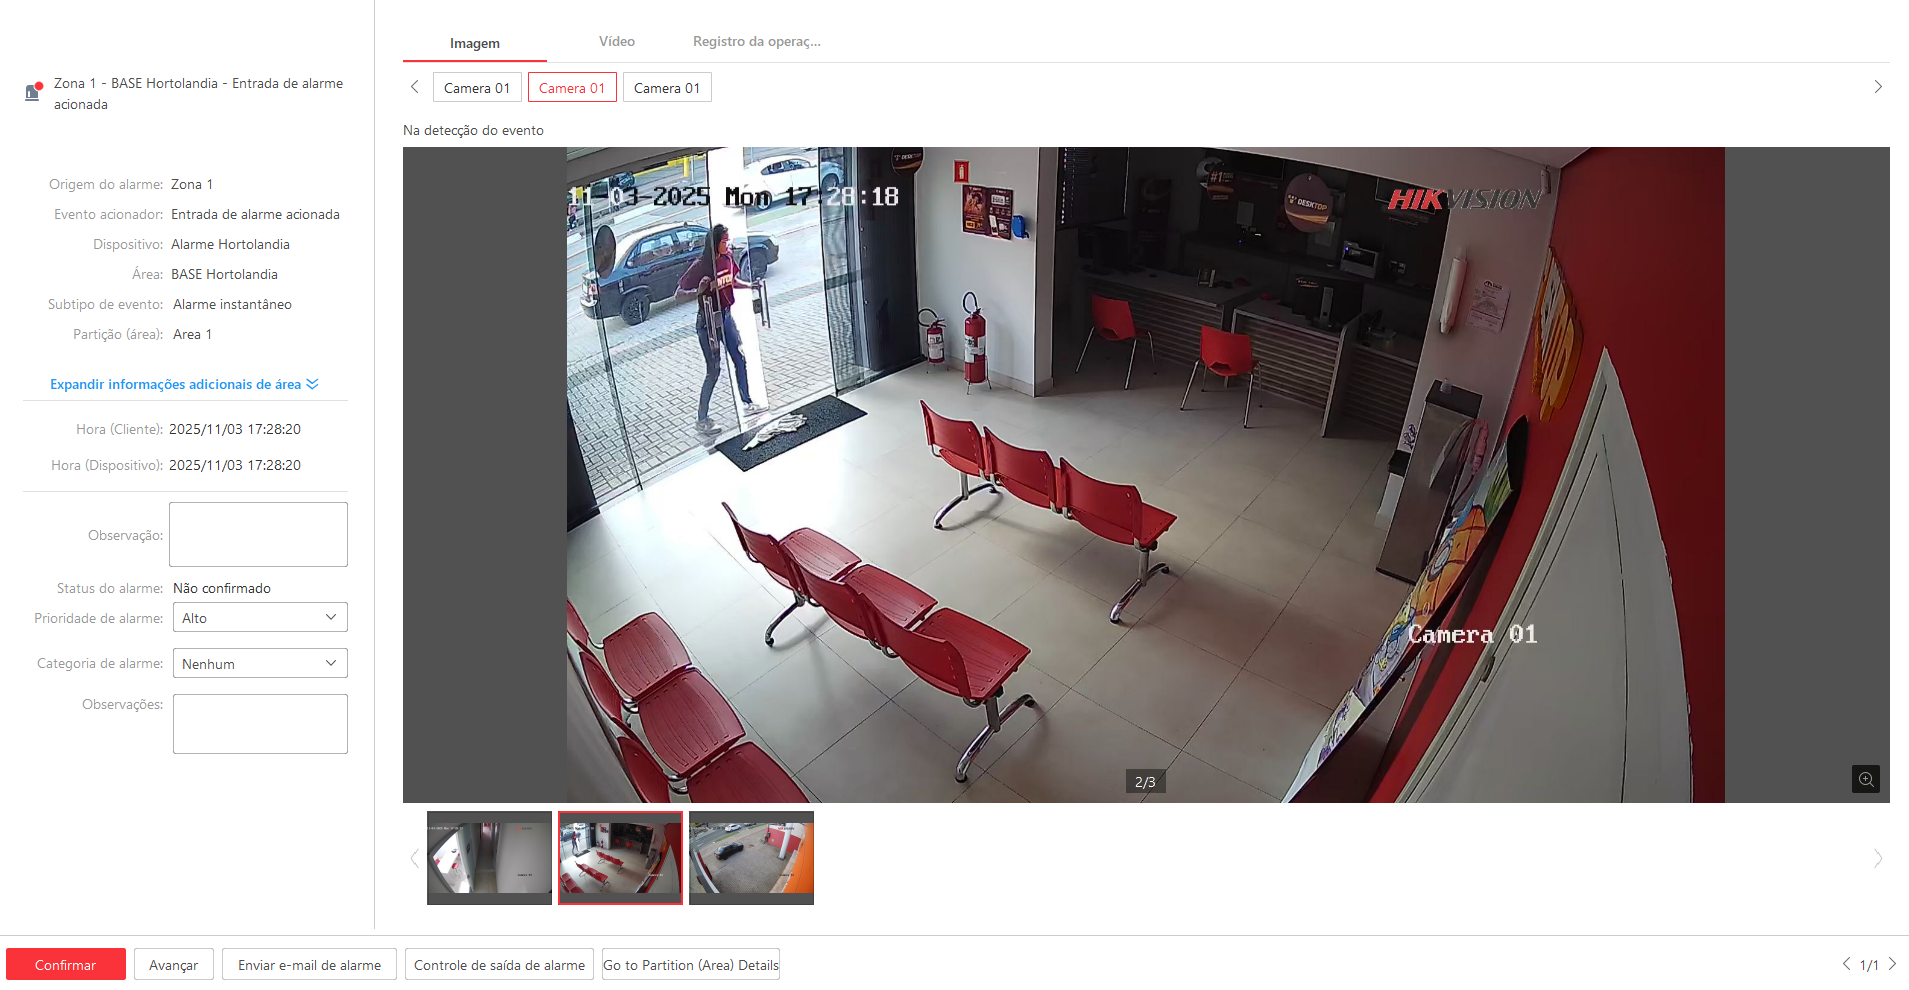This screenshot has width=1909, height=990.
Task: Go to next thumbnail set arrow
Action: [1877, 858]
